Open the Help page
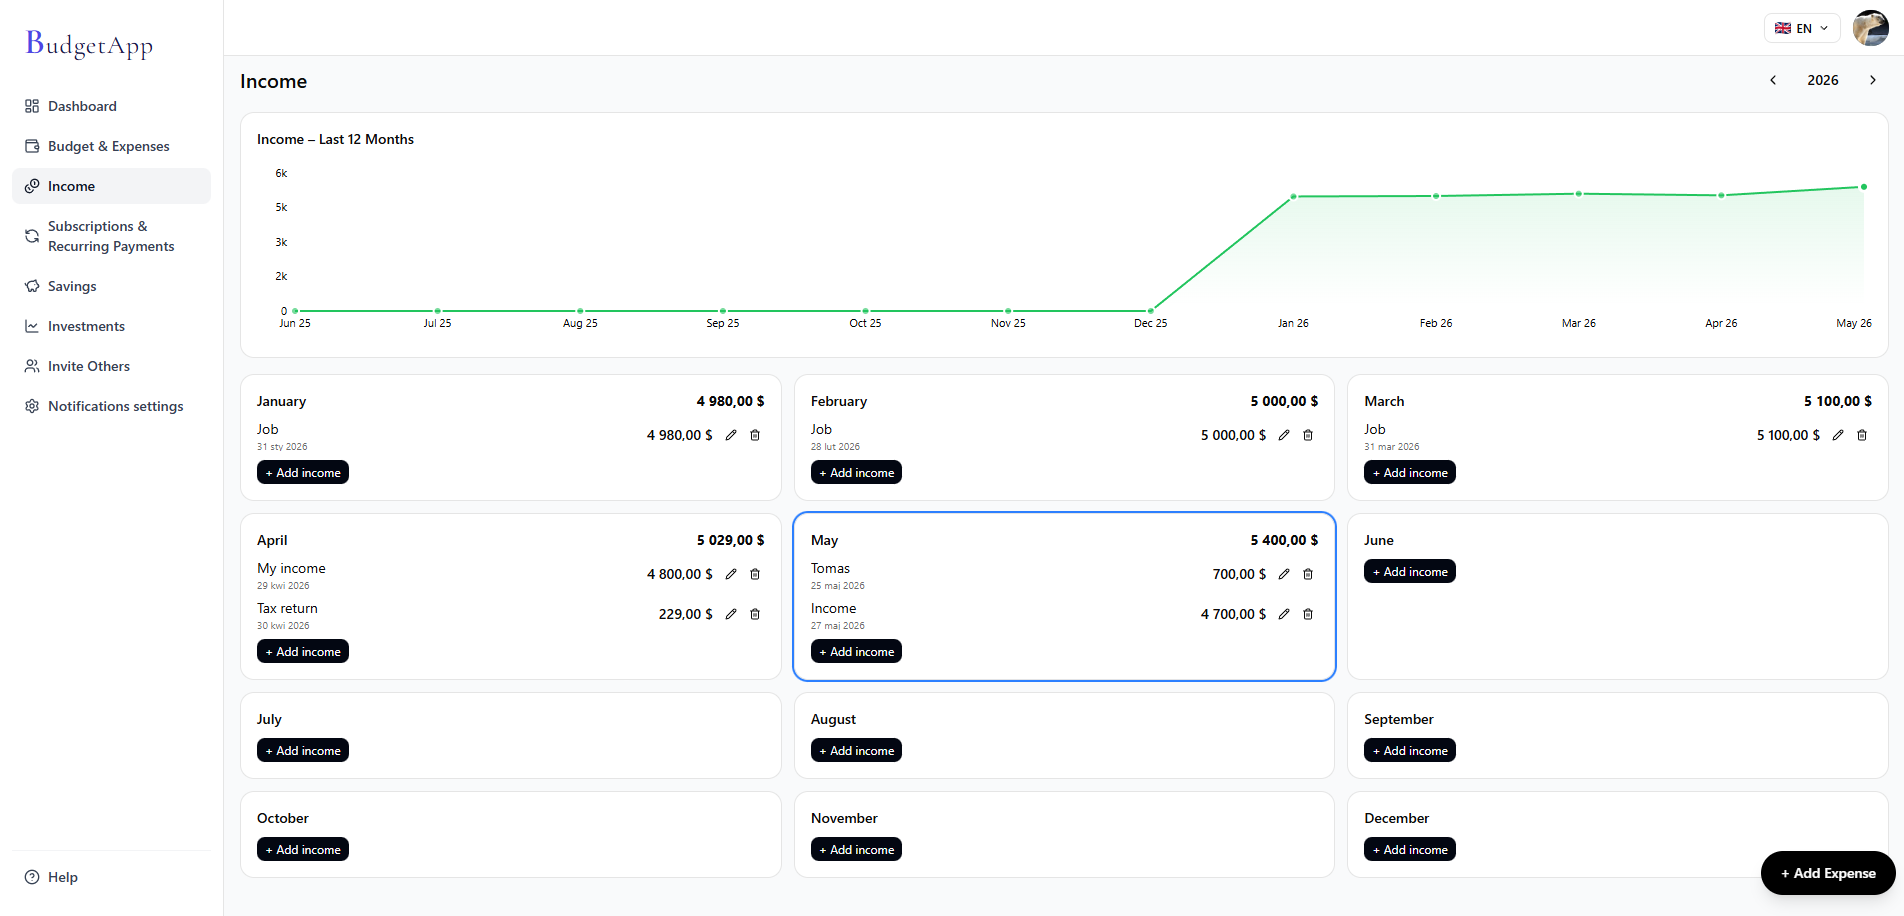This screenshot has height=916, width=1904. point(111,877)
